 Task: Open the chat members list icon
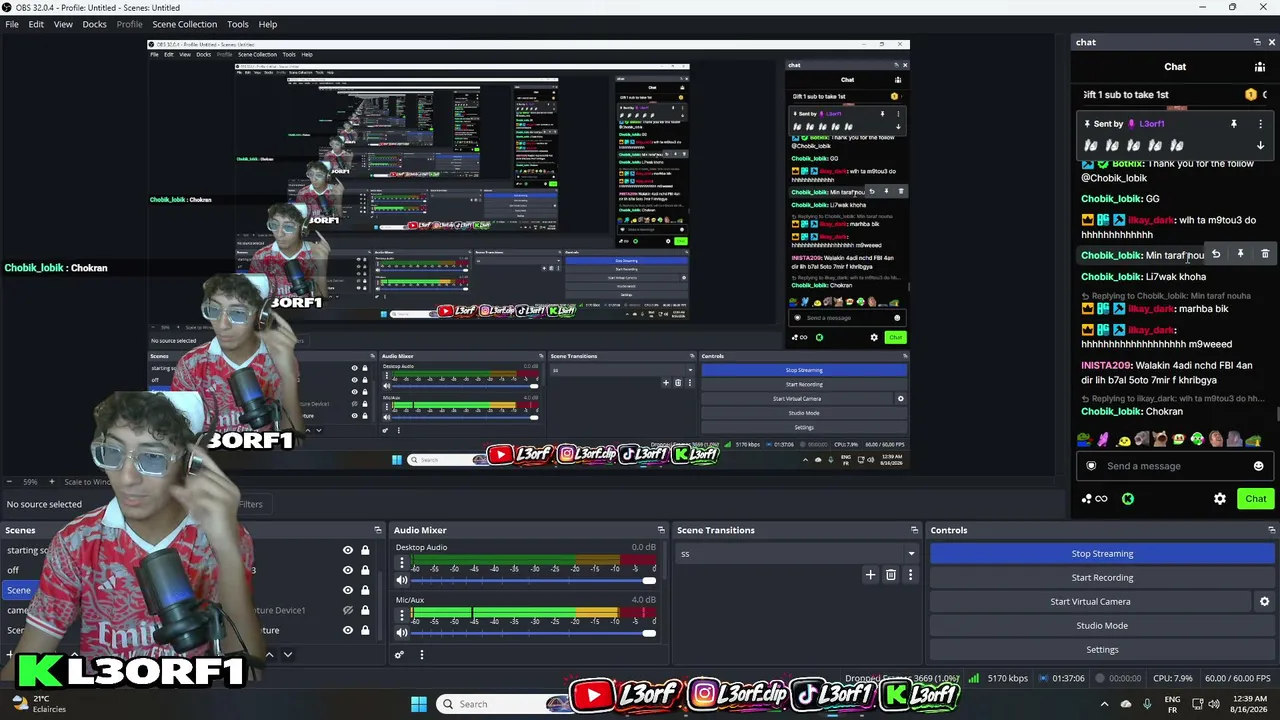(x=1260, y=67)
